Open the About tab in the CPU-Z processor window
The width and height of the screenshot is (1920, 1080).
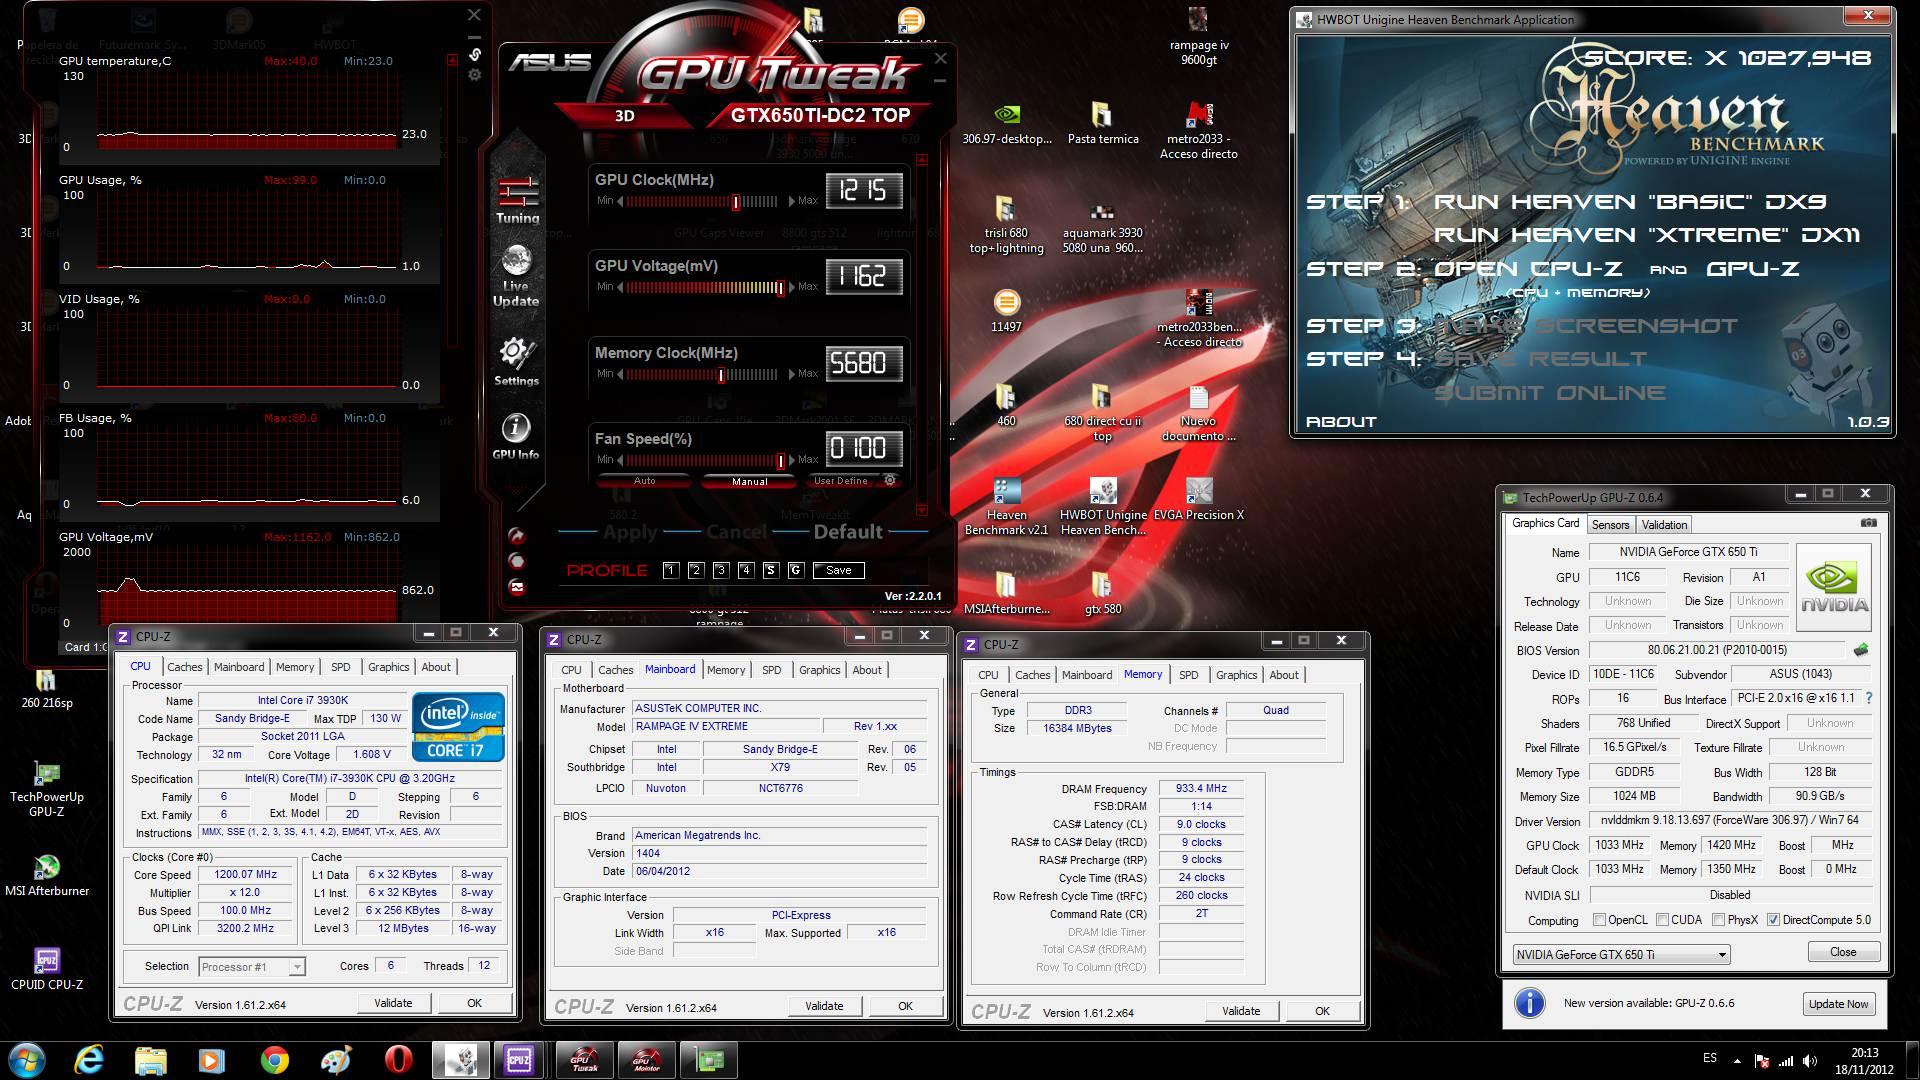coord(435,667)
